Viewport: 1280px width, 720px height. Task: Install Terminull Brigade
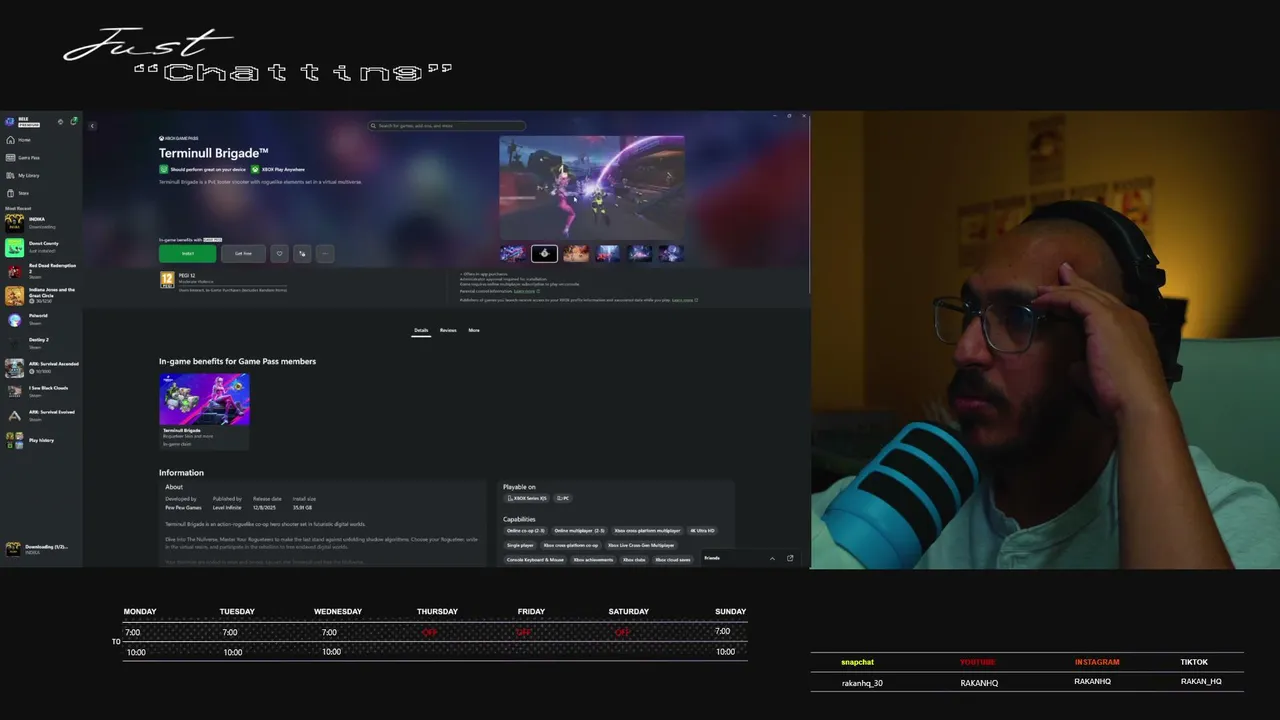187,253
